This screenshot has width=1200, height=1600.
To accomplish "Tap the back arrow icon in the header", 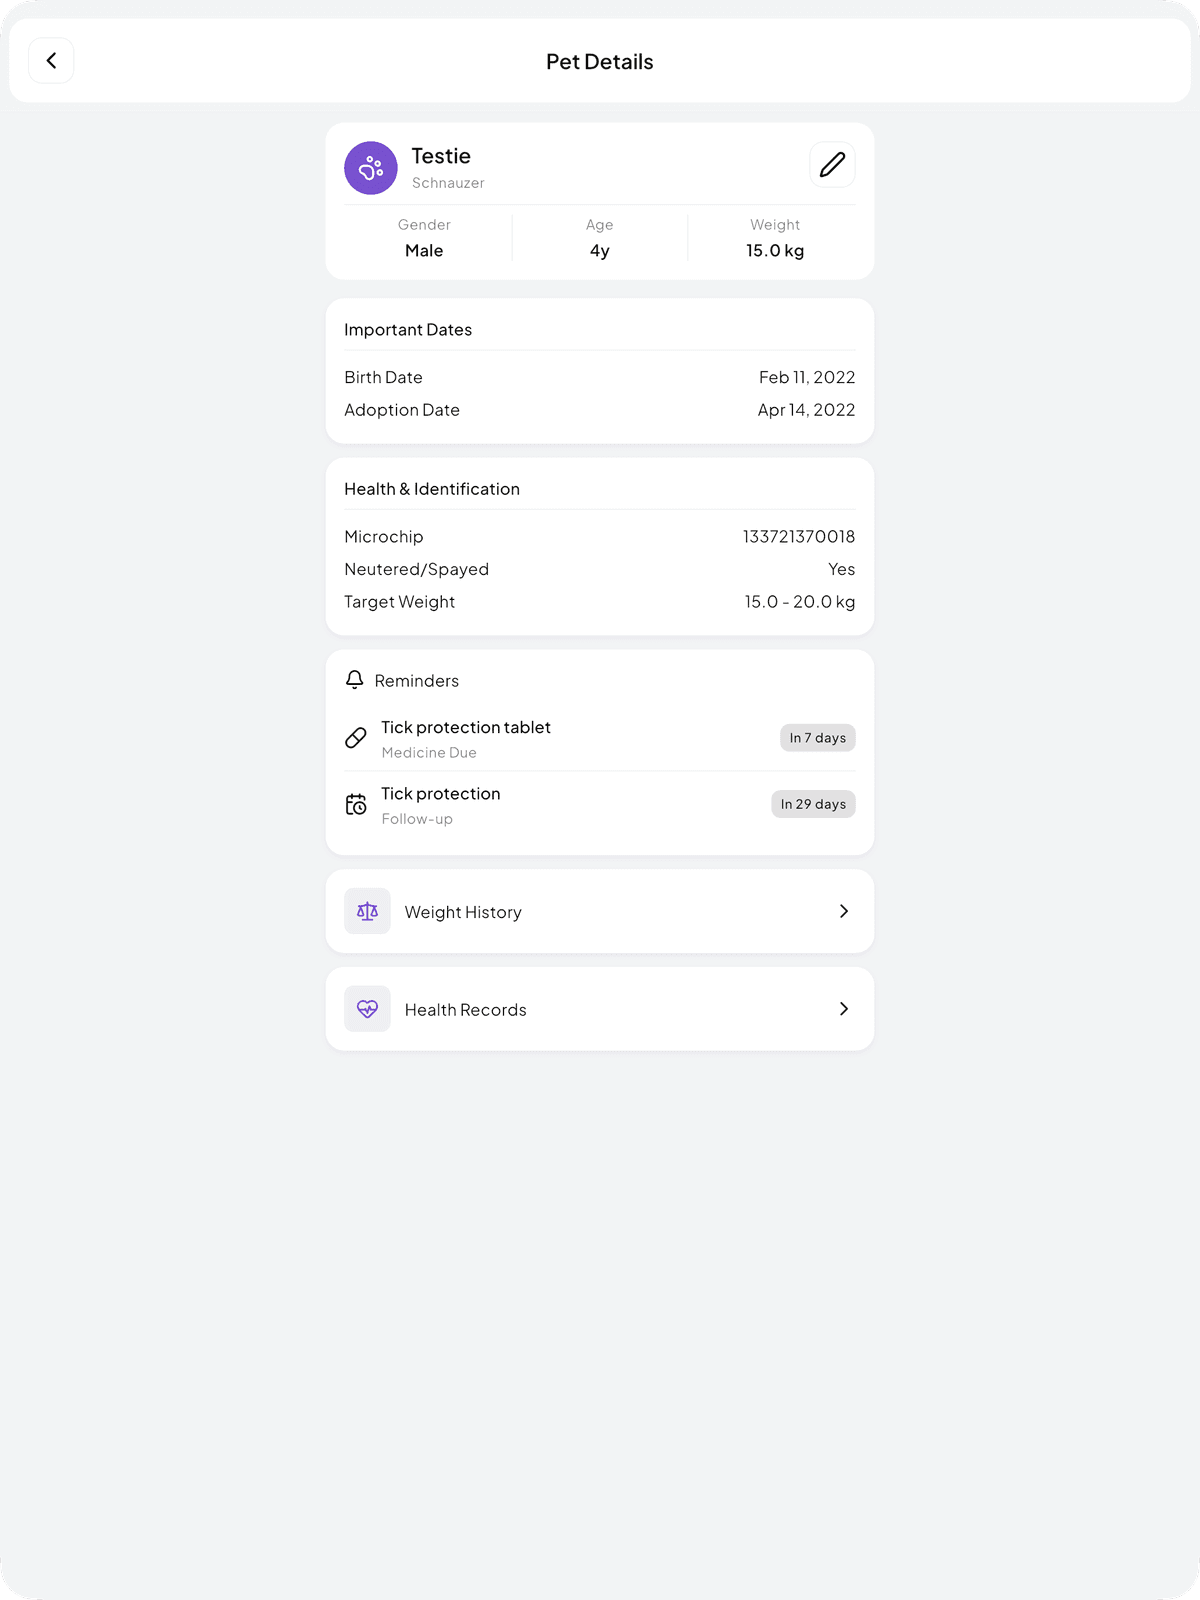I will pyautogui.click(x=51, y=60).
